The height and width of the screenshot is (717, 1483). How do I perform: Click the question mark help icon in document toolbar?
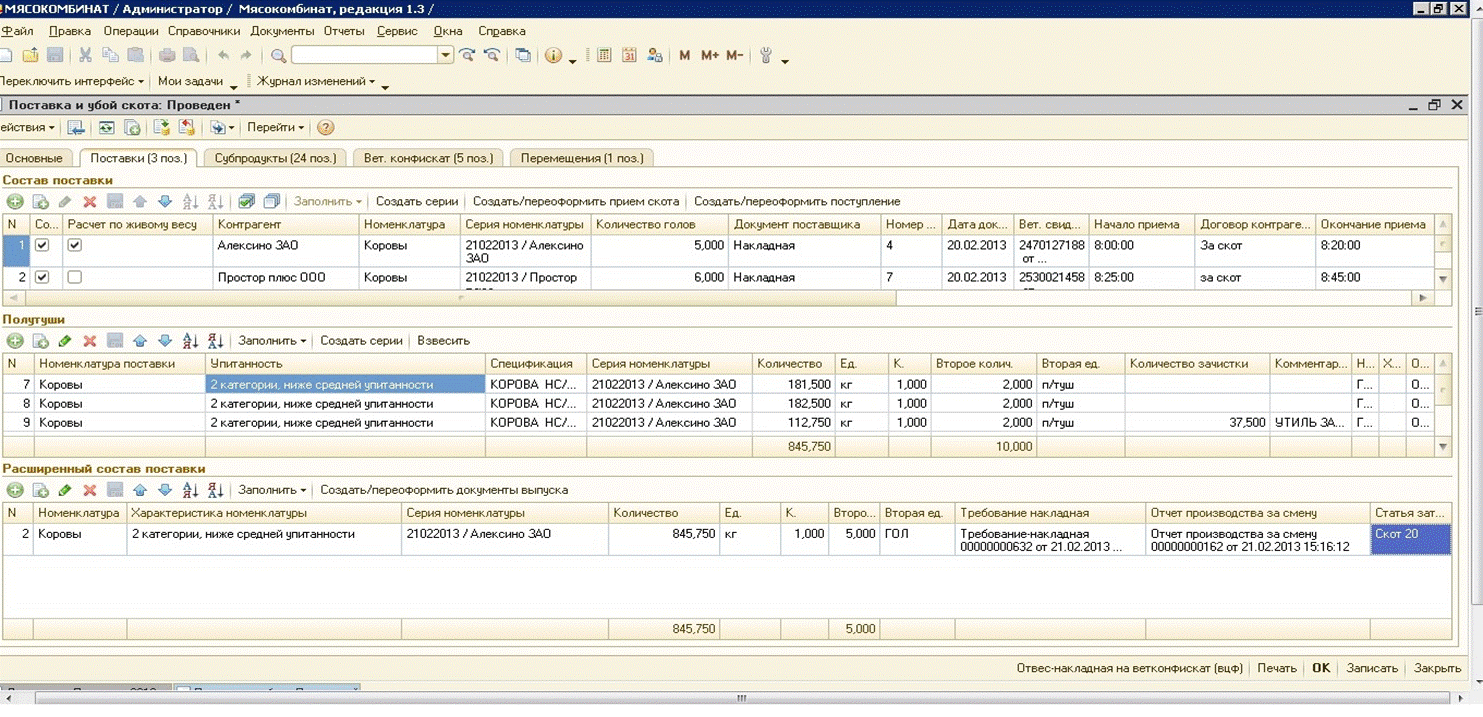(x=325, y=128)
